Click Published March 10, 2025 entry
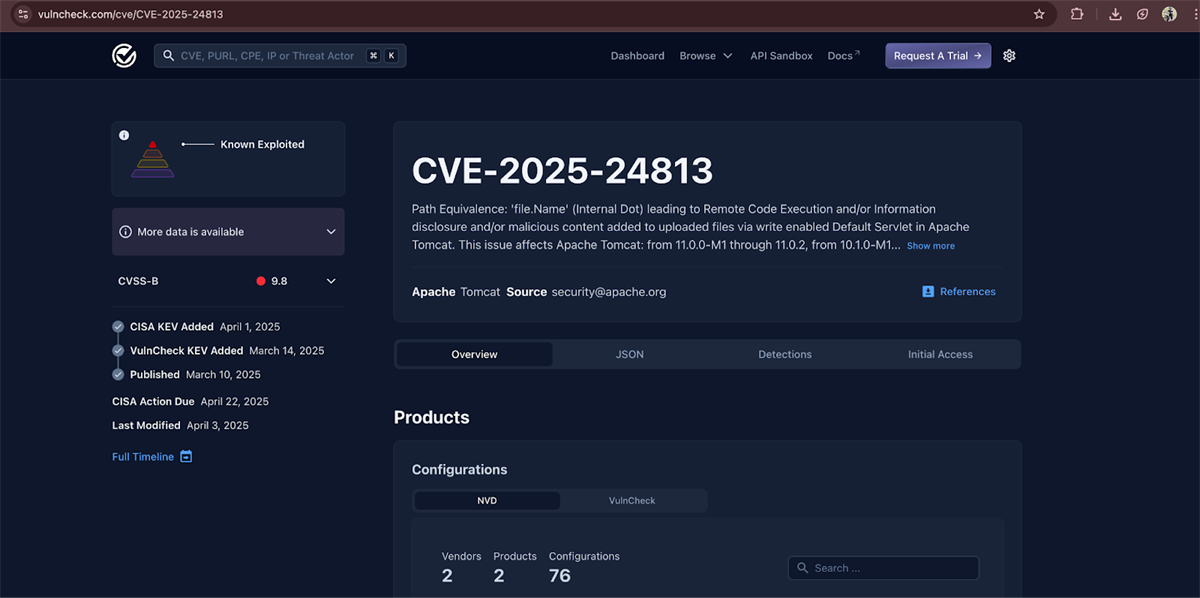 pyautogui.click(x=195, y=375)
